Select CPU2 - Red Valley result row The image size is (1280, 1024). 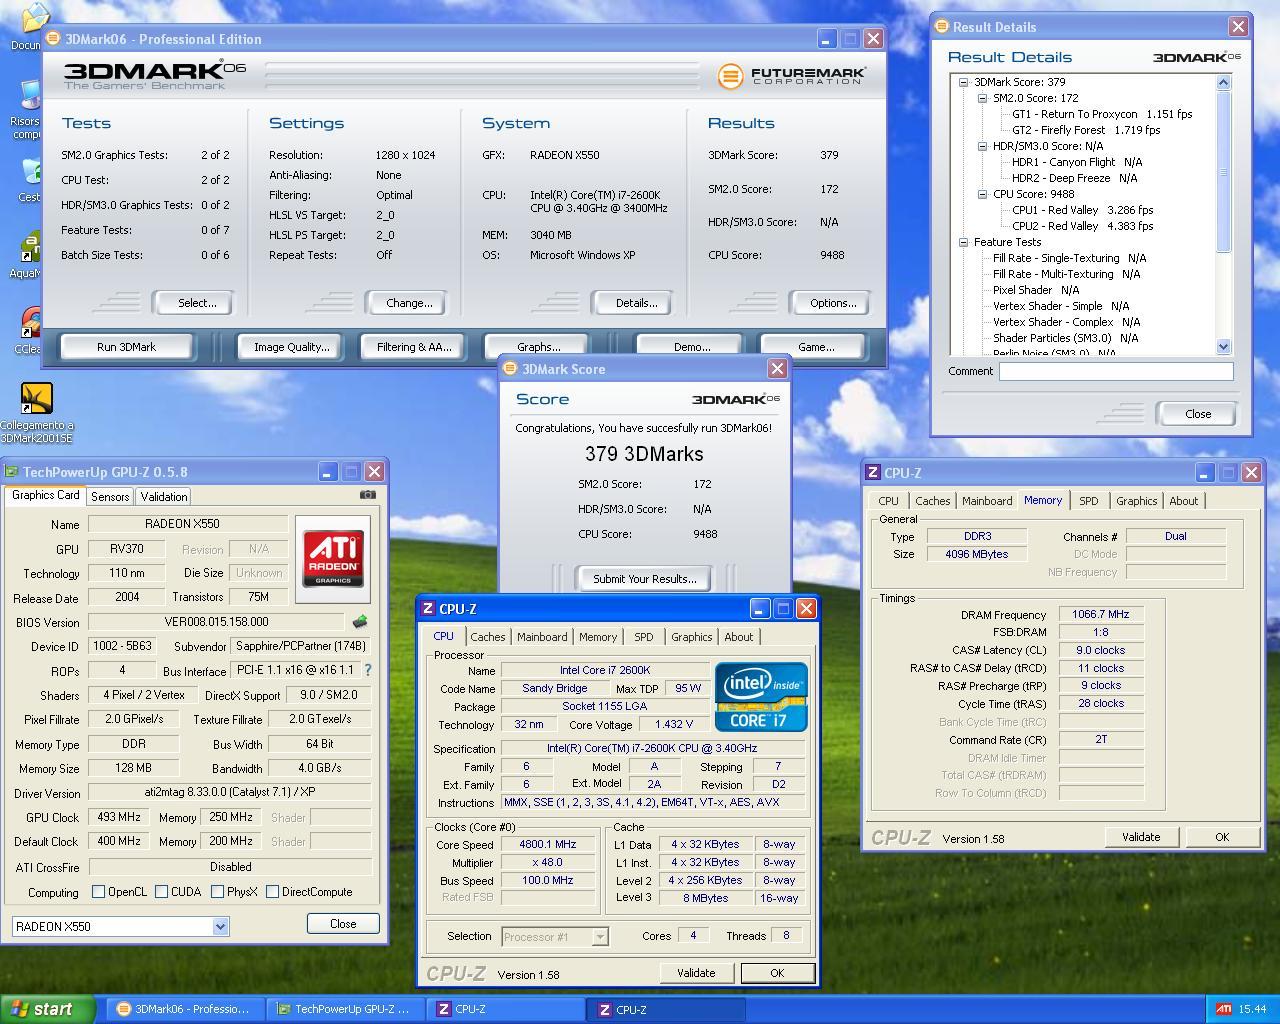click(1082, 226)
